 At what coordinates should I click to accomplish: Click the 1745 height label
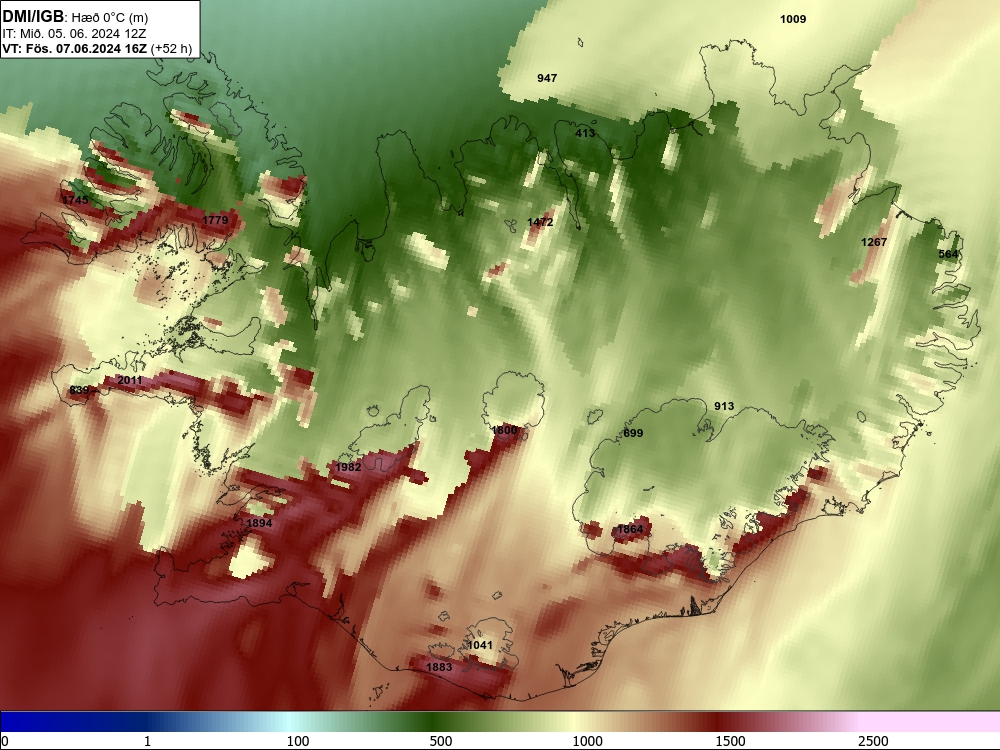(x=75, y=200)
